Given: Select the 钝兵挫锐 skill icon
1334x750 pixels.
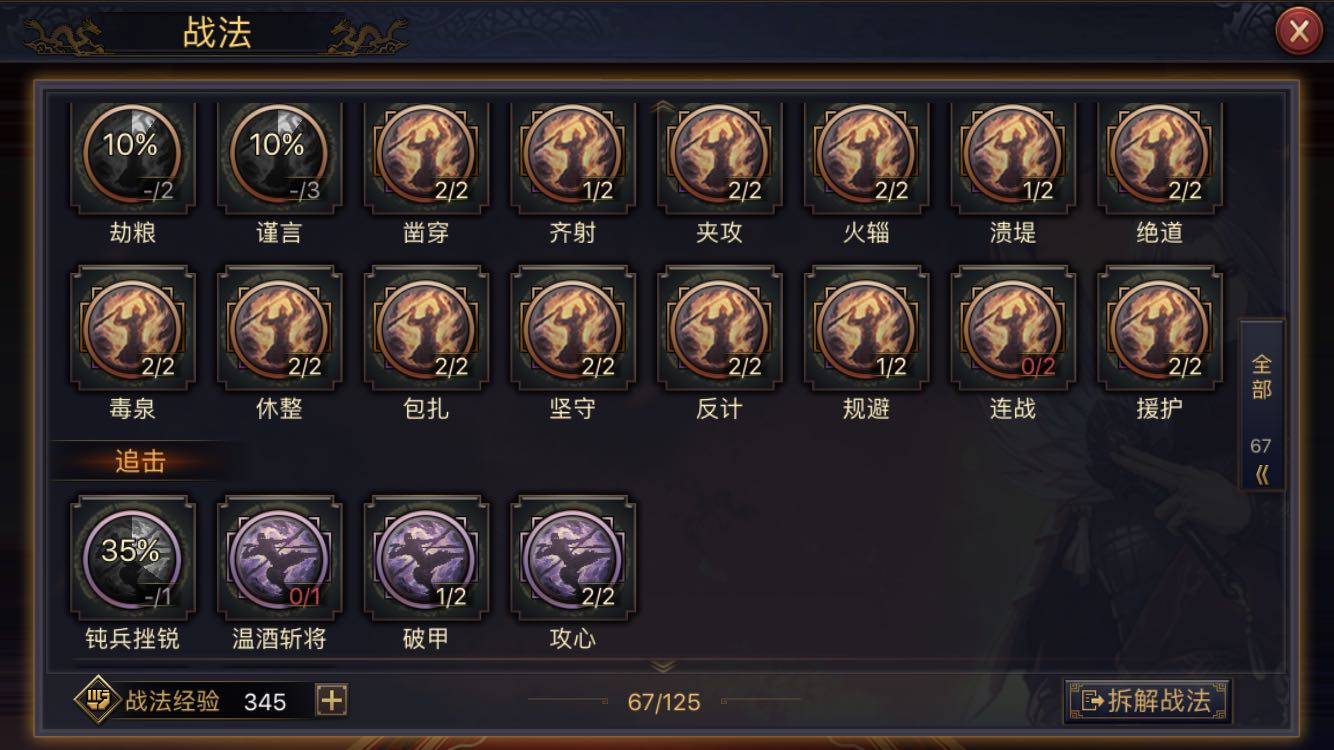Looking at the screenshot, I should click(x=133, y=558).
